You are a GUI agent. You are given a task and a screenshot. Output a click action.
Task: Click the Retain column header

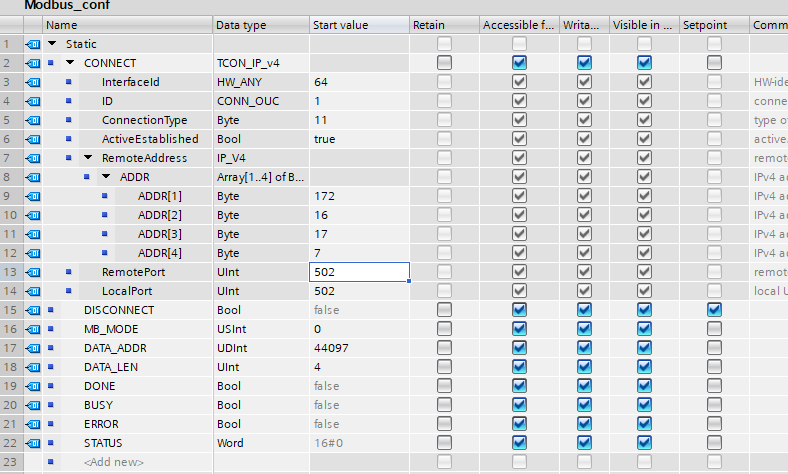[444, 25]
